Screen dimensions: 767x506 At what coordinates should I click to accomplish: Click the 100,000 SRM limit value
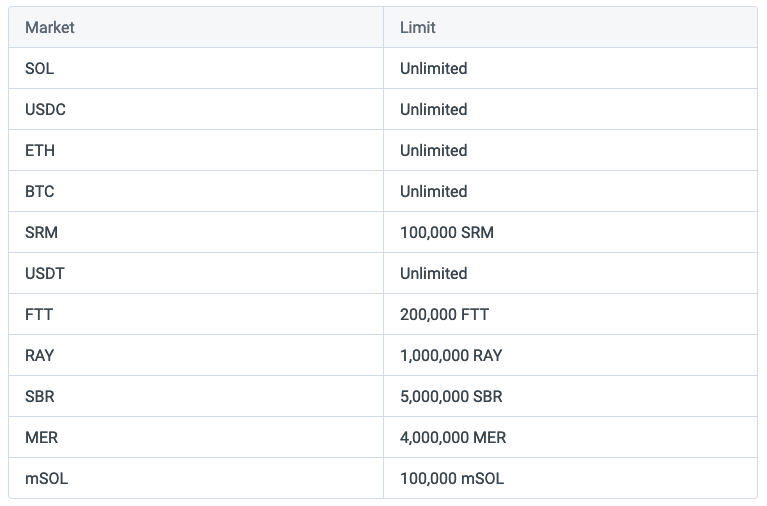click(x=447, y=232)
